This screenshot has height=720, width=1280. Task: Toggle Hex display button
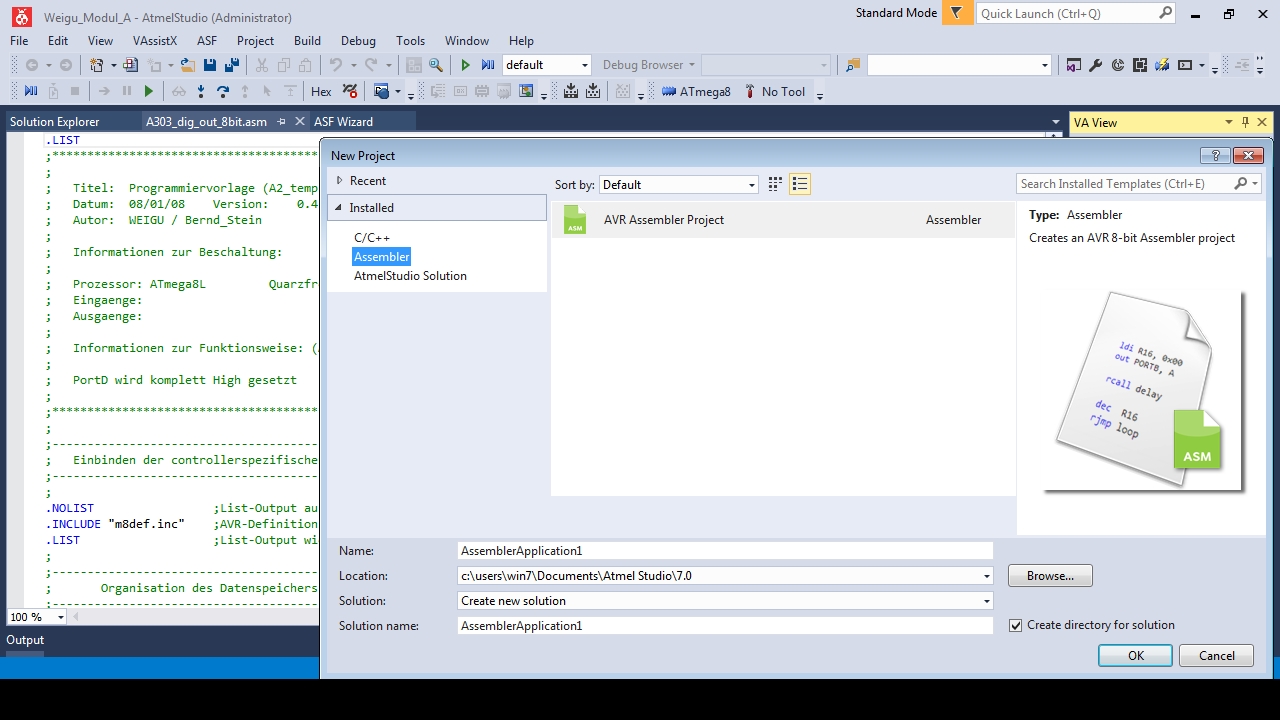pos(321,91)
